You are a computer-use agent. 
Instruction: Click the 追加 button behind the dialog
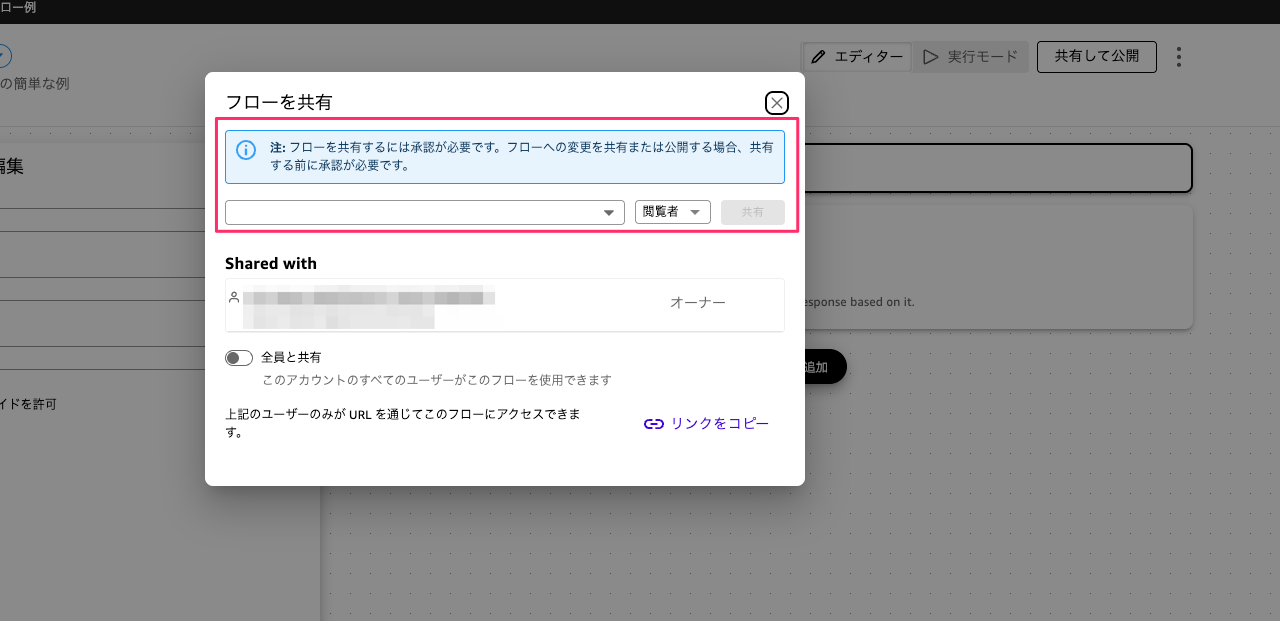point(817,367)
